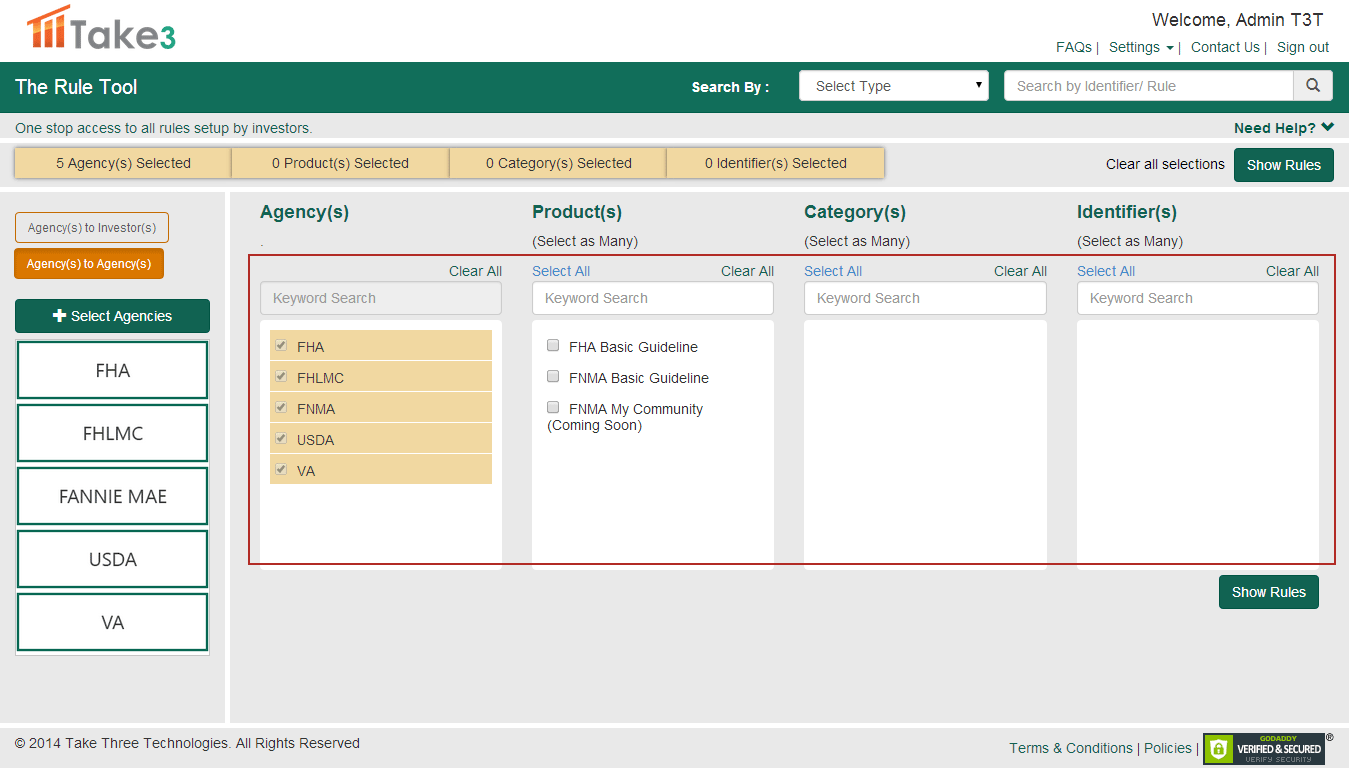Check the FNMA Basic Guideline checkbox

coord(553,377)
